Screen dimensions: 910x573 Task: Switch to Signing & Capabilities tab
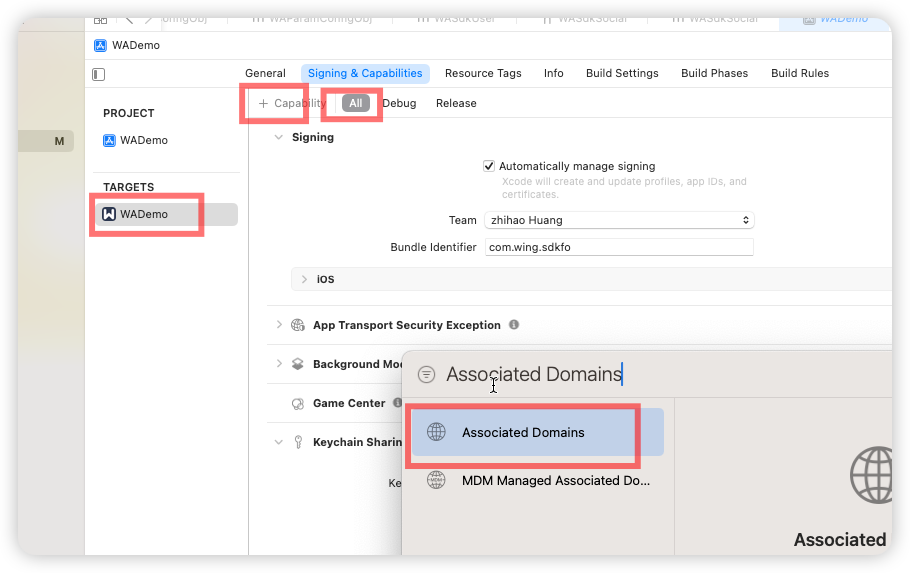[365, 73]
